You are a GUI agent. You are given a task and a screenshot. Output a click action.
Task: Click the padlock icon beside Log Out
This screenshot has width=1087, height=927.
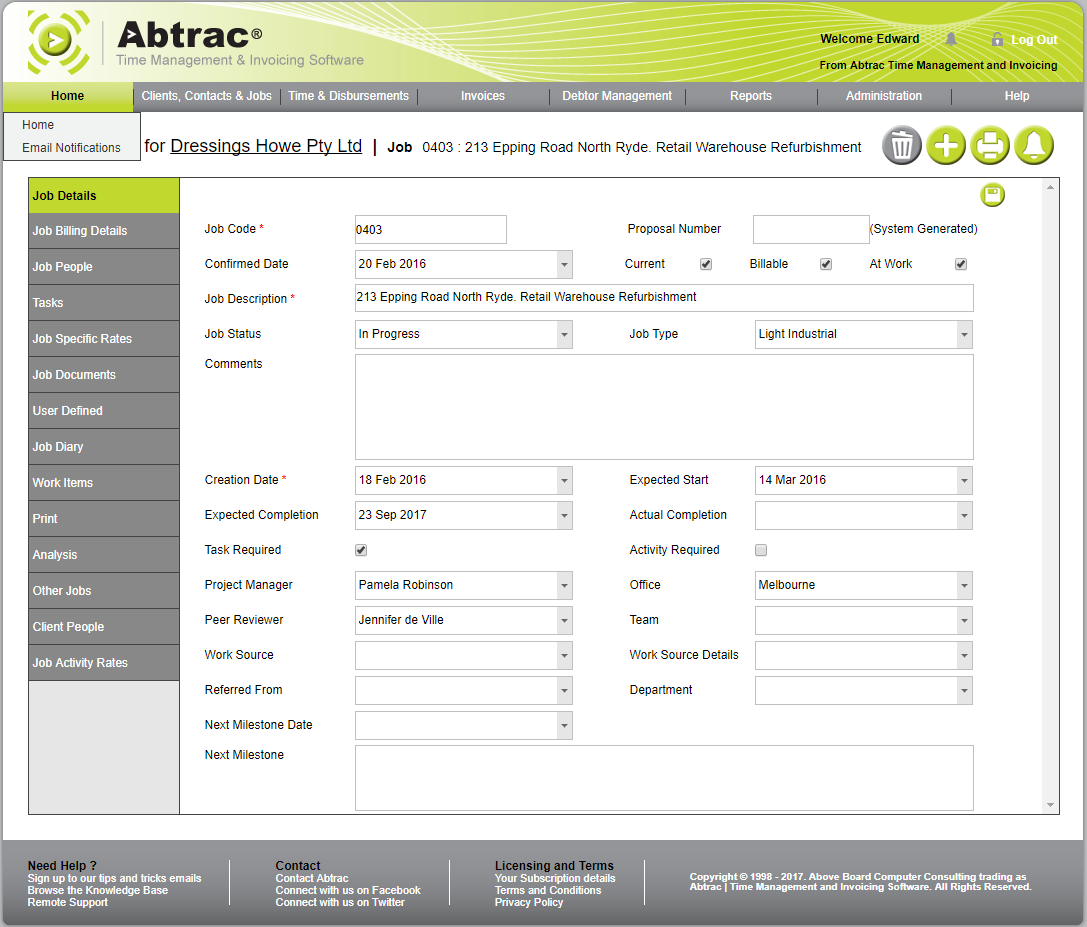tap(996, 39)
